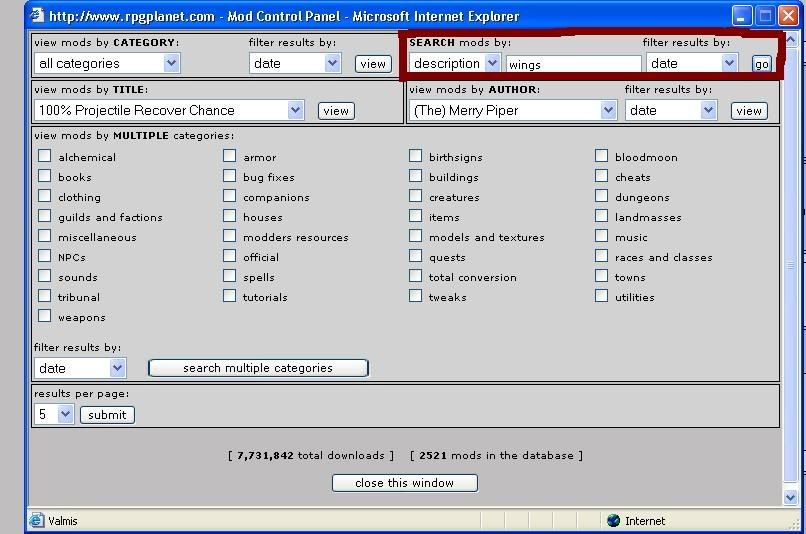This screenshot has width=806, height=534.
Task: Tick the companions checkbox
Action: (229, 196)
